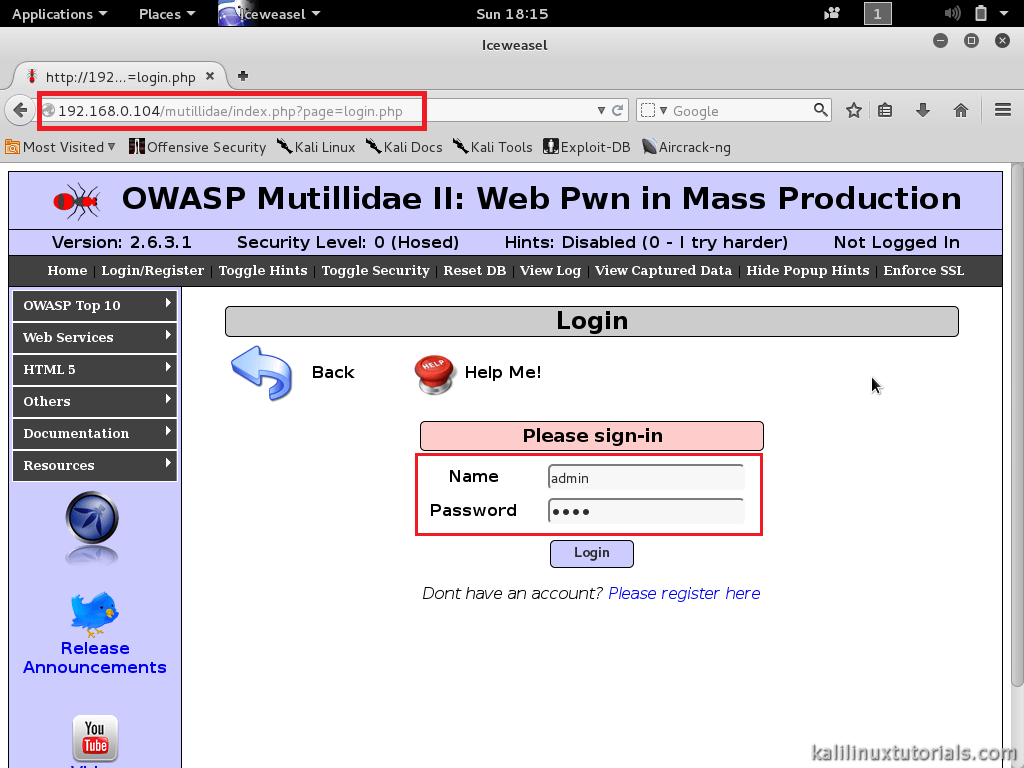This screenshot has height=768, width=1024.
Task: Toggle Security level
Action: (x=375, y=270)
